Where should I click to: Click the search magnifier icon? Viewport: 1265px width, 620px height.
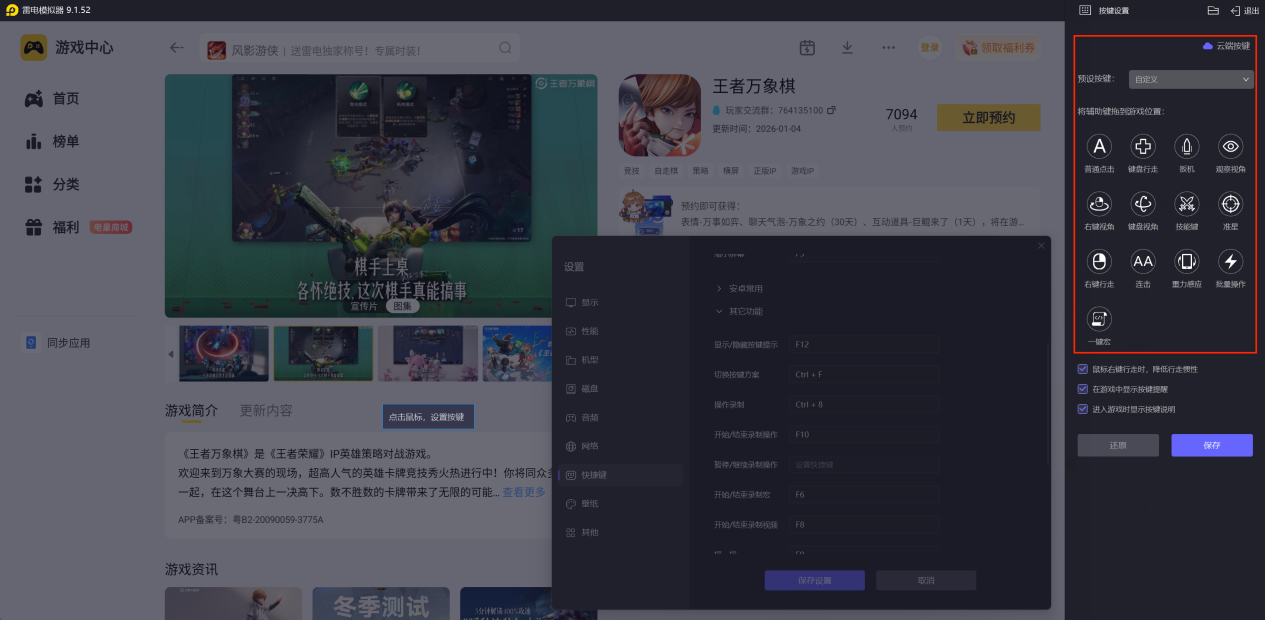[505, 48]
